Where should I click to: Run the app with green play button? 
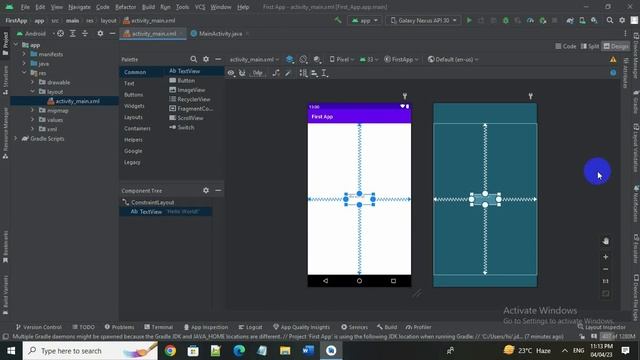pos(469,20)
